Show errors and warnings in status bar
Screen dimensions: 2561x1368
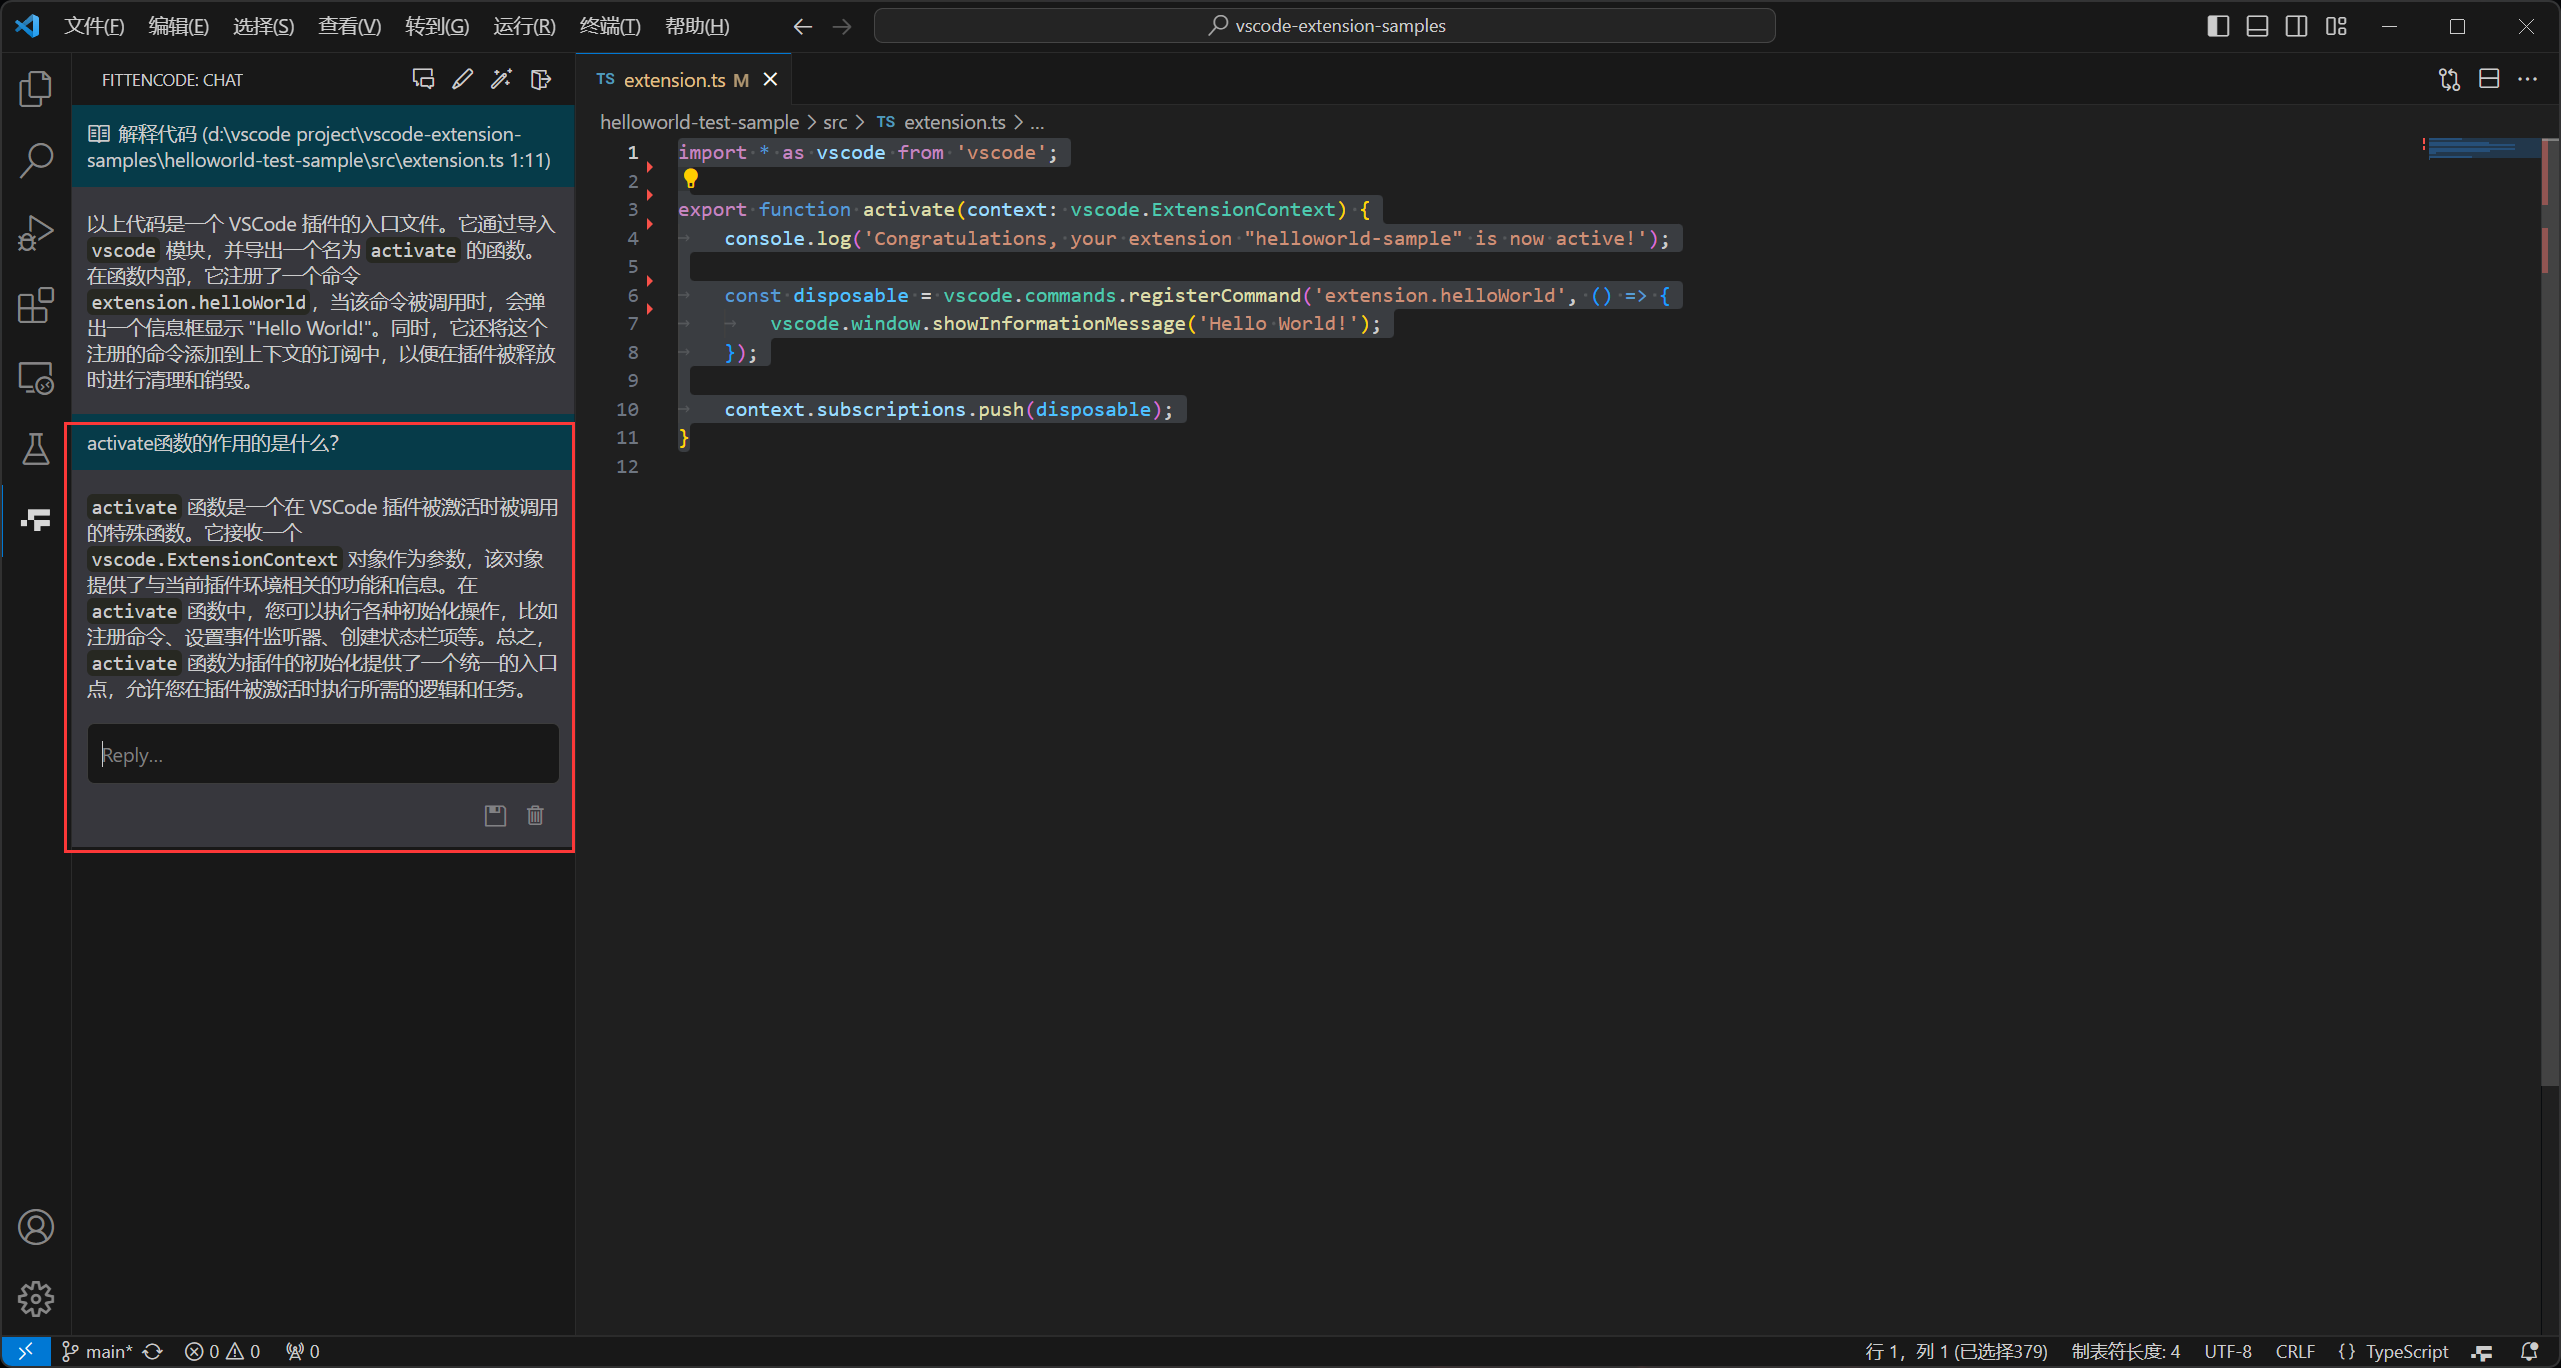[223, 1352]
